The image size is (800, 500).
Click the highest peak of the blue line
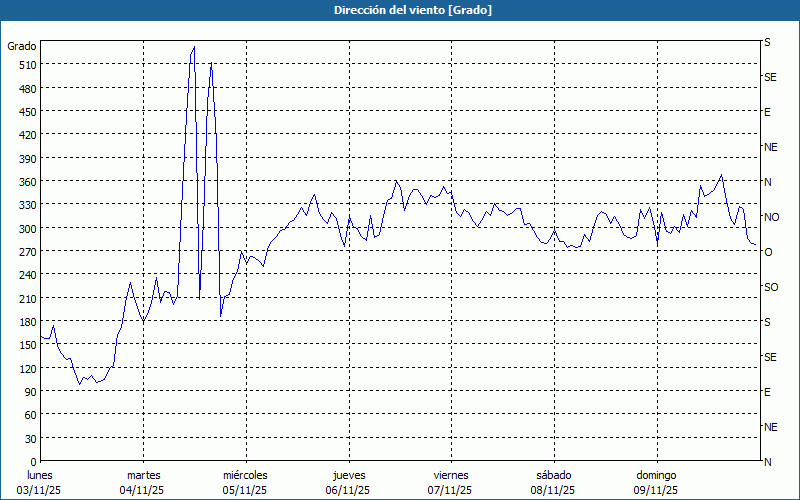point(194,47)
